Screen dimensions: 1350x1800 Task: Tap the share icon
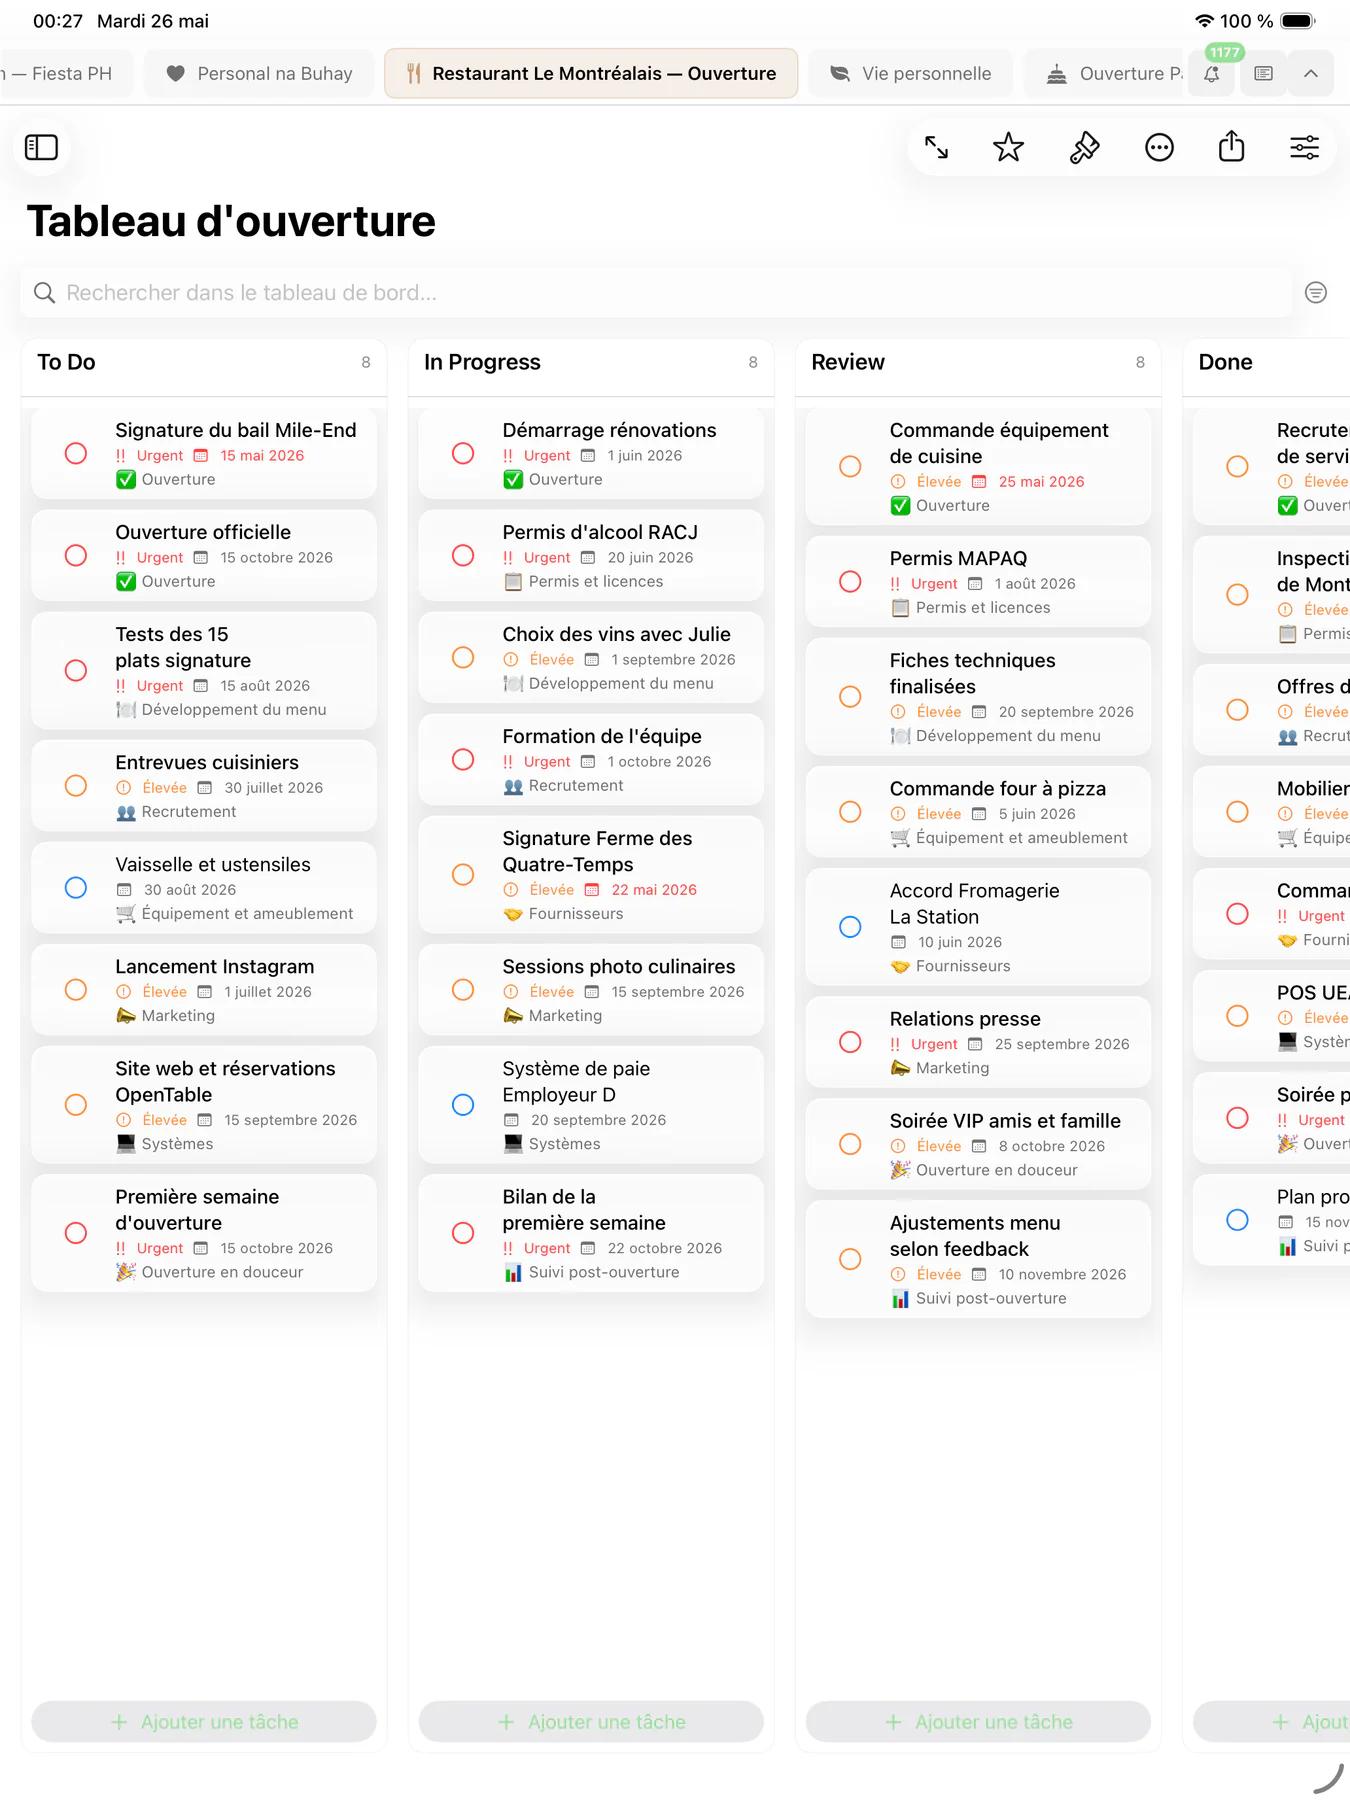tap(1232, 147)
